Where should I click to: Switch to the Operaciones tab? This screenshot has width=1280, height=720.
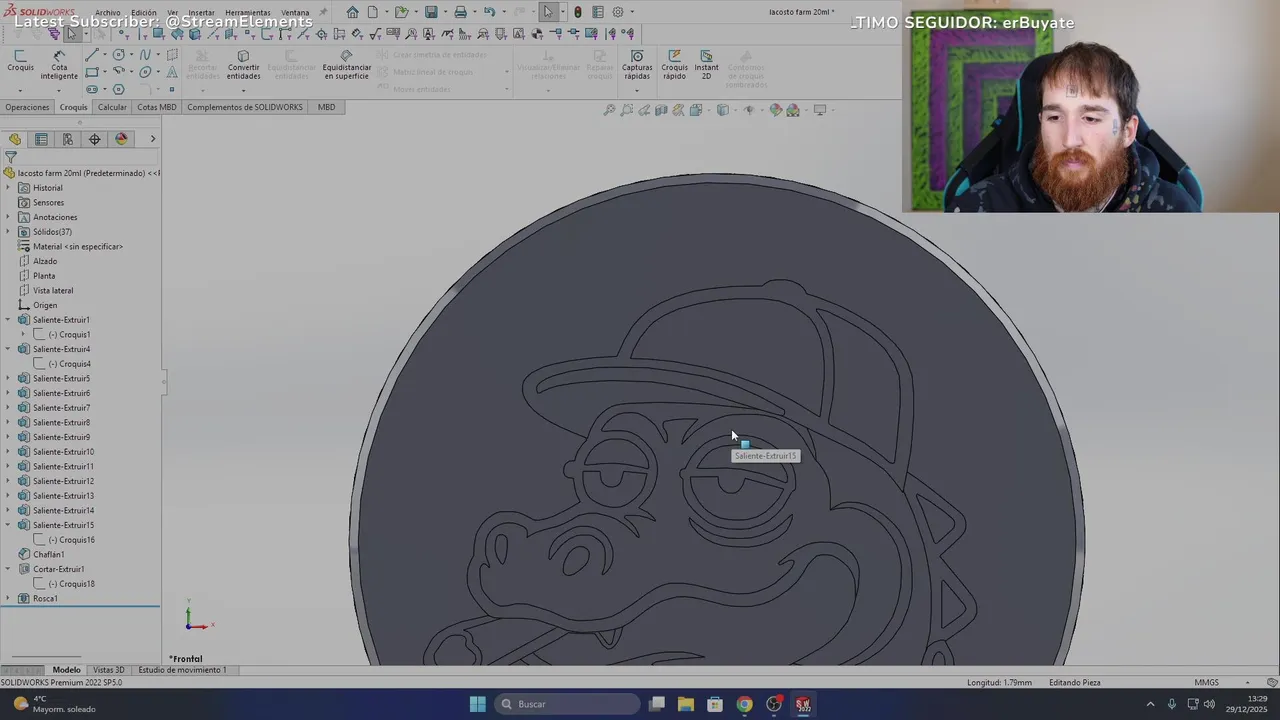27,107
